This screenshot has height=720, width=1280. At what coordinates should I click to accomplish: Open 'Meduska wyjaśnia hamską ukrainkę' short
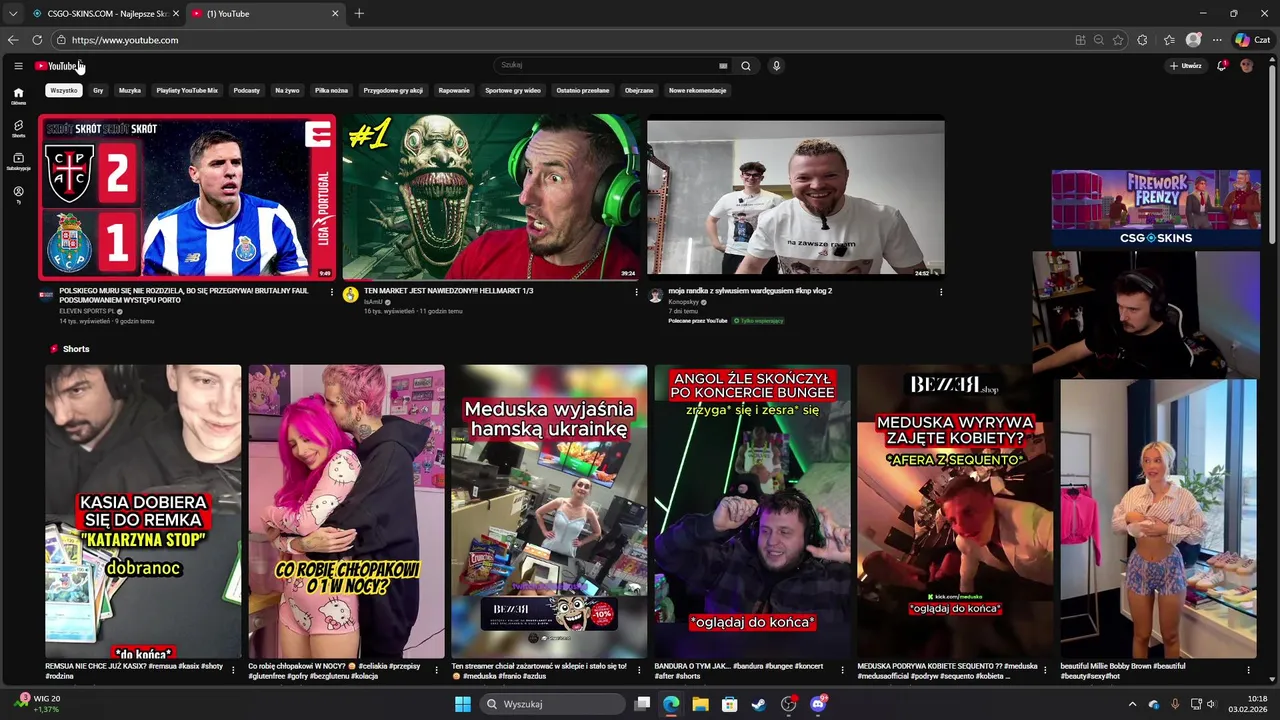549,511
